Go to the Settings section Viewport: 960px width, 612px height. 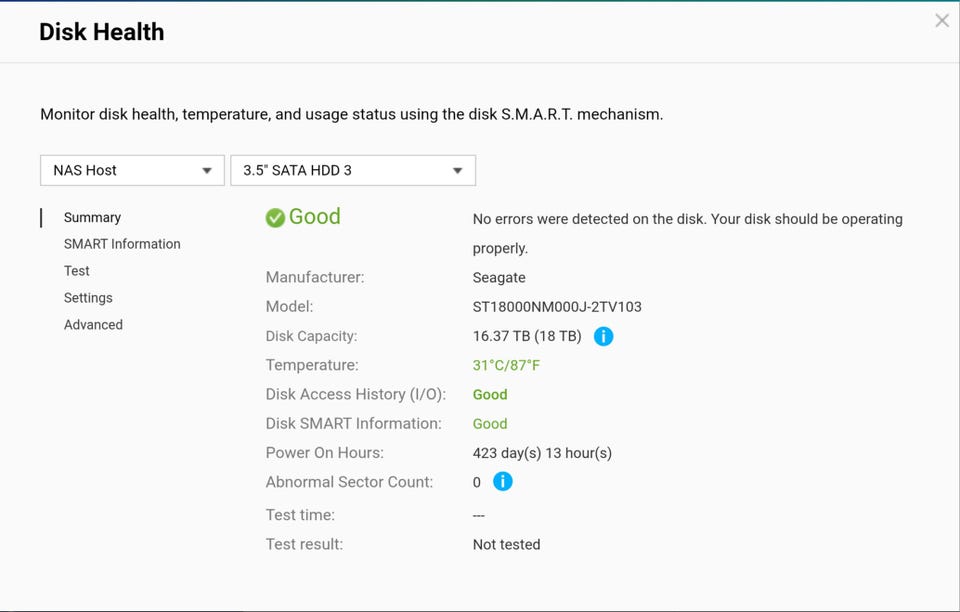tap(88, 298)
